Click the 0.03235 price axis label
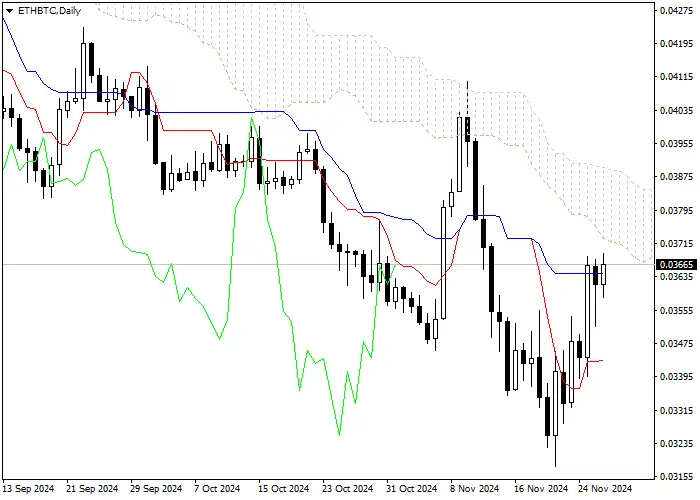 click(x=677, y=443)
